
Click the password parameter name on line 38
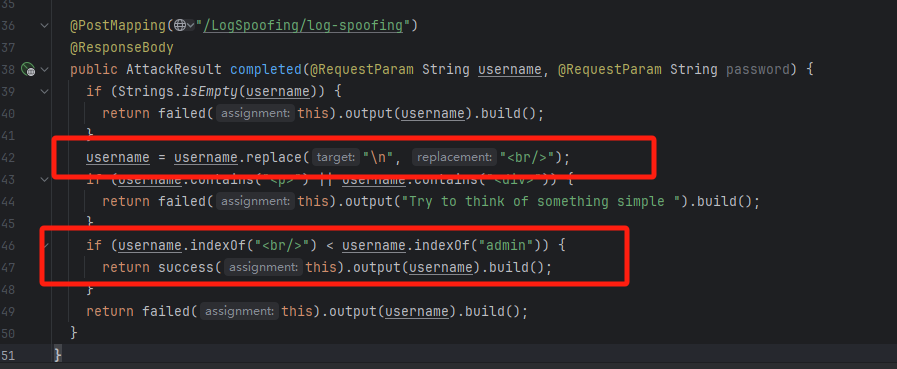[758, 70]
